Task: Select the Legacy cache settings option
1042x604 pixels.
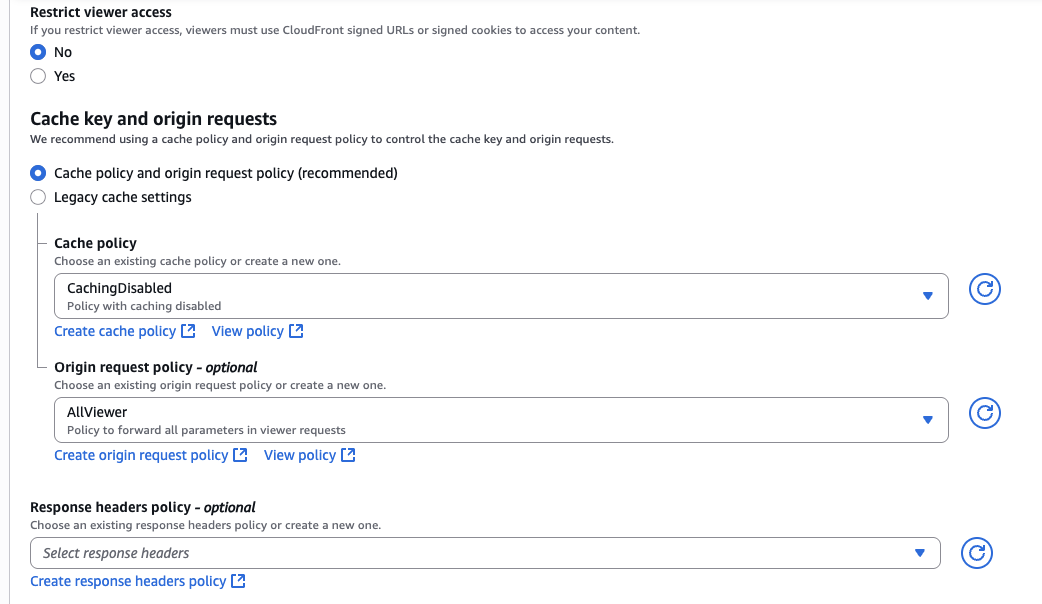Action: click(38, 197)
